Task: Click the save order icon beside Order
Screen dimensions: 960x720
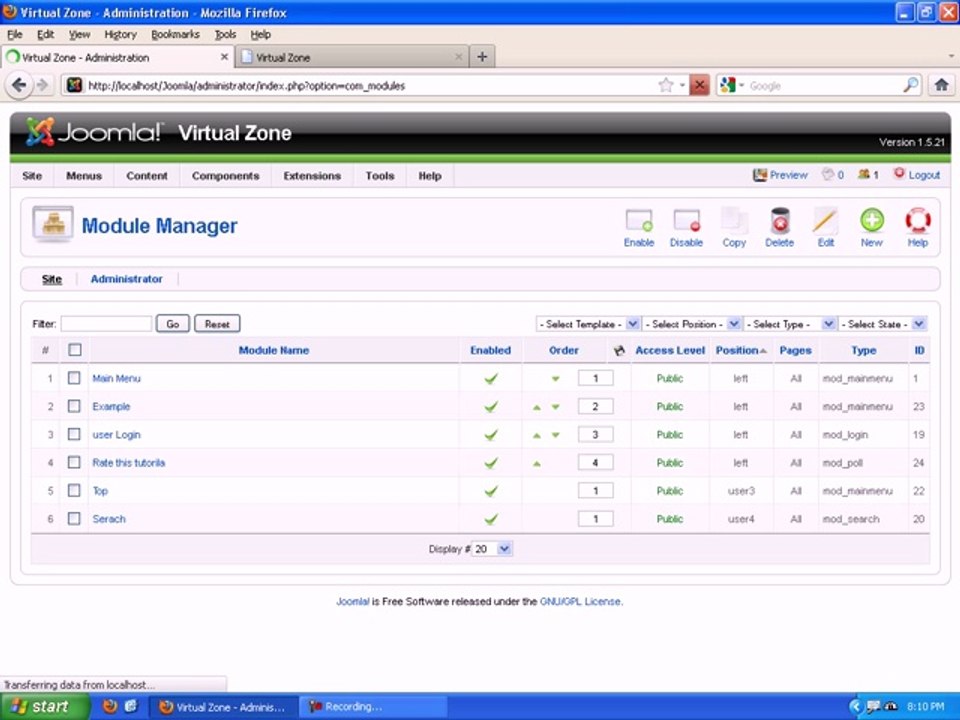Action: click(x=619, y=350)
